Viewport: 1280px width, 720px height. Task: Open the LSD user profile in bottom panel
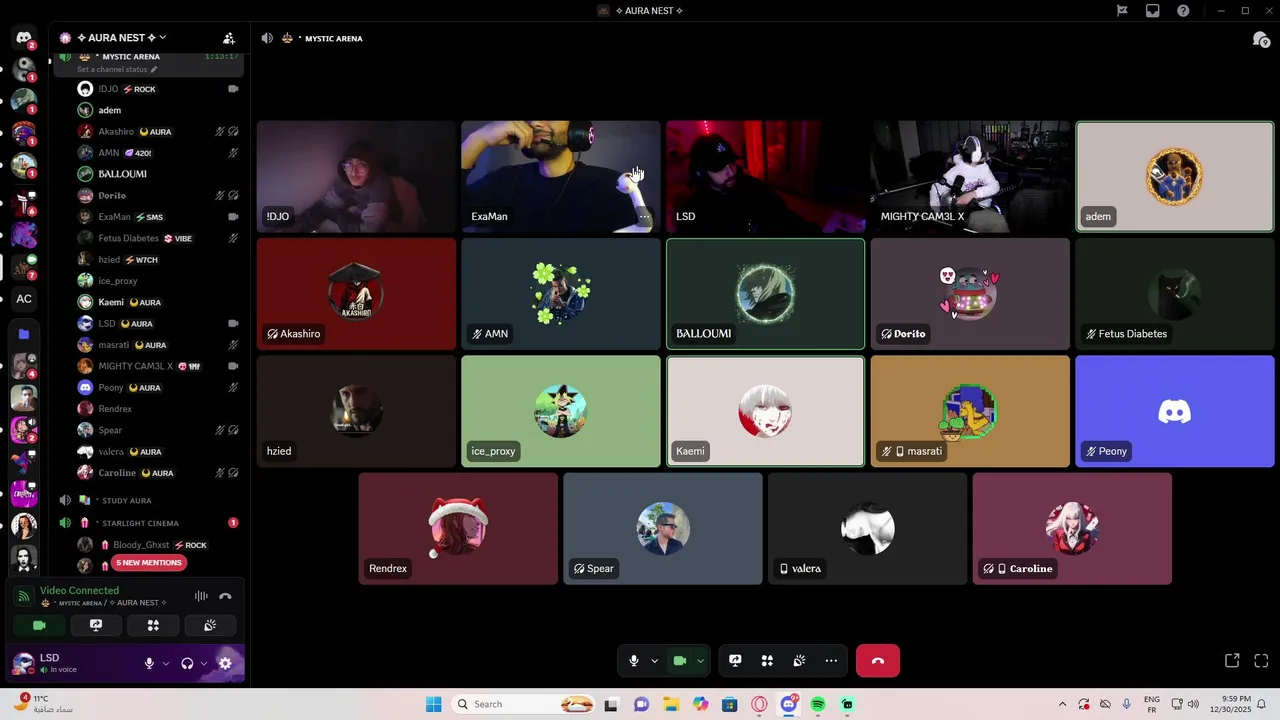click(70, 663)
